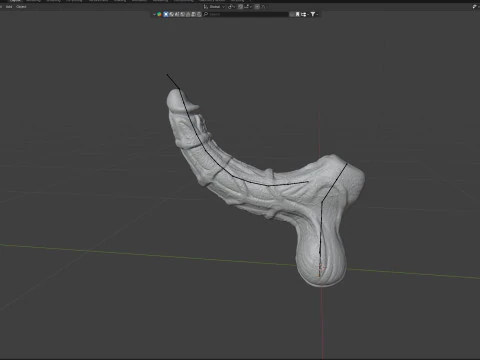Open the proportional falloff dropdown
The image size is (480, 360).
click(x=264, y=7)
